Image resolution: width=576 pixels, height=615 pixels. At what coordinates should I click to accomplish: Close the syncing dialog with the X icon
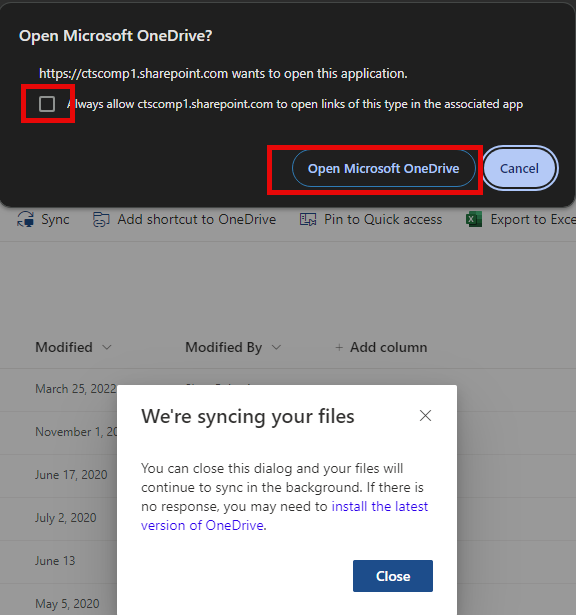coord(425,416)
